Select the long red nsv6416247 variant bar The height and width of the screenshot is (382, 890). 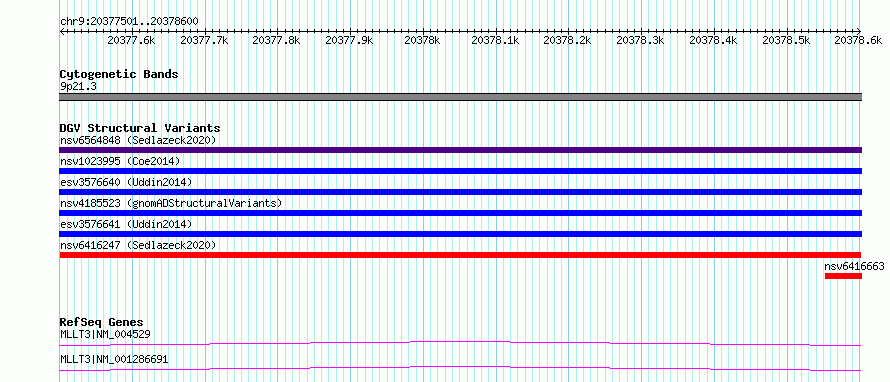461,255
